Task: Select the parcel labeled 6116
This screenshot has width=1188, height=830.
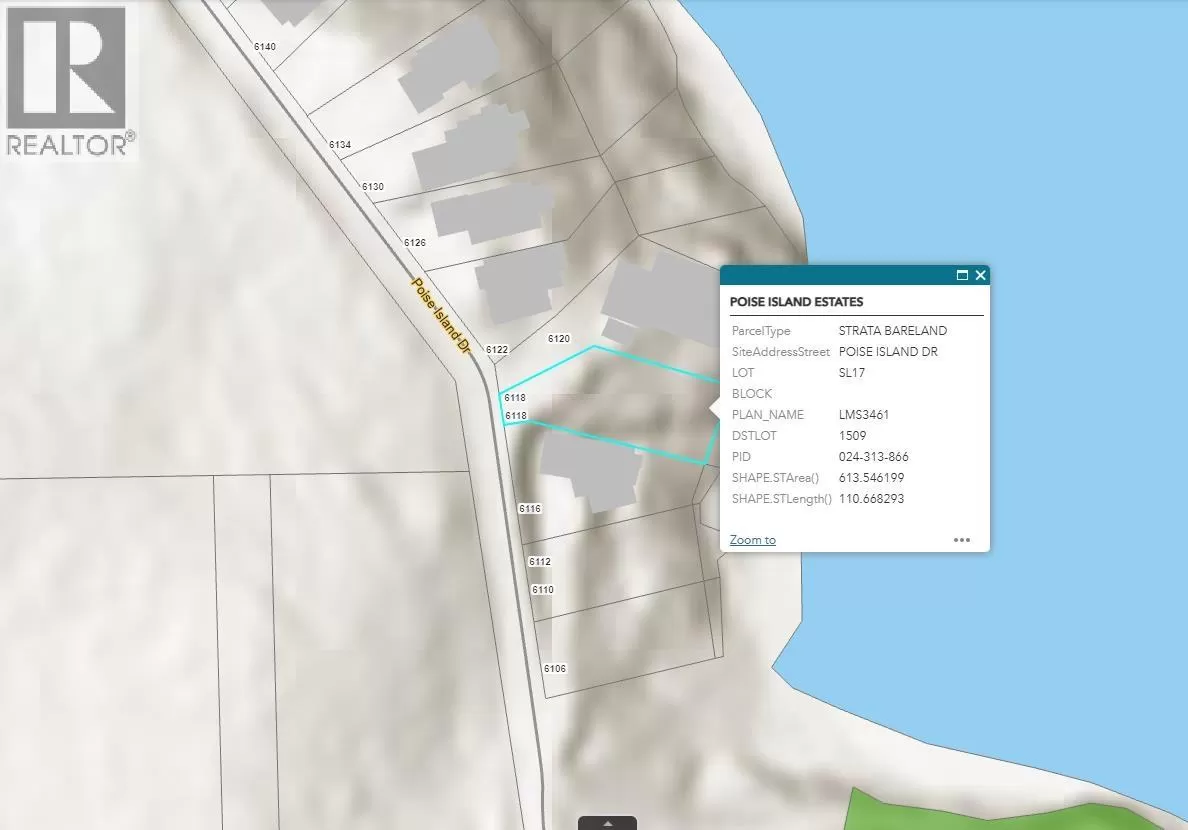Action: [529, 508]
